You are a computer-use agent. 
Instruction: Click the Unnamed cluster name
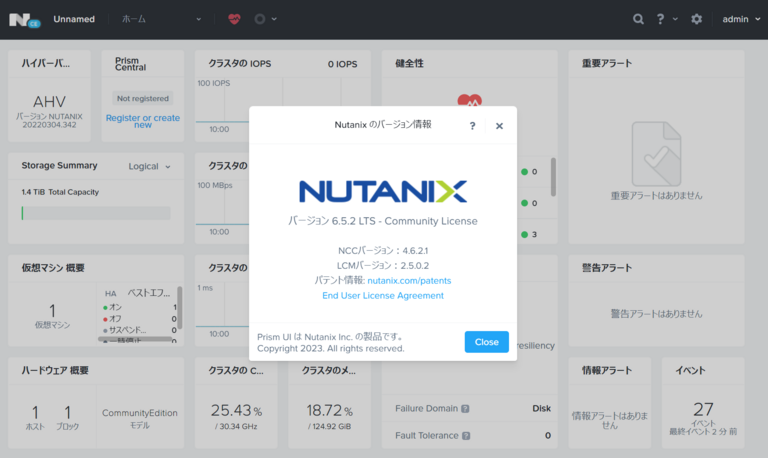click(x=74, y=19)
